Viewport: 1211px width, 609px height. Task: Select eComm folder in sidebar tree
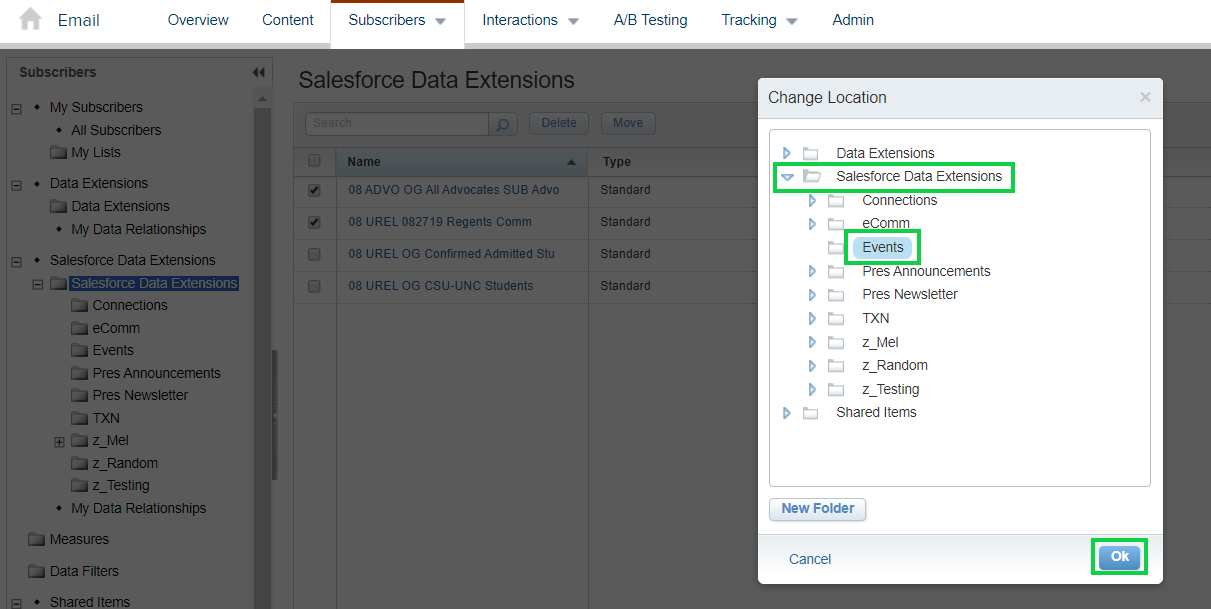click(x=116, y=328)
